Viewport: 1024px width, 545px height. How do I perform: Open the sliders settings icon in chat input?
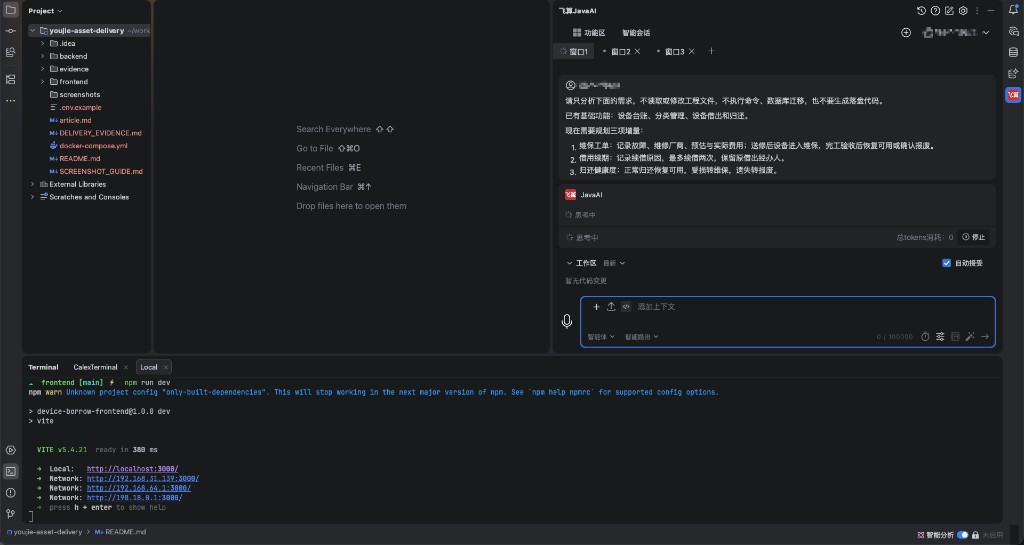[x=940, y=337]
